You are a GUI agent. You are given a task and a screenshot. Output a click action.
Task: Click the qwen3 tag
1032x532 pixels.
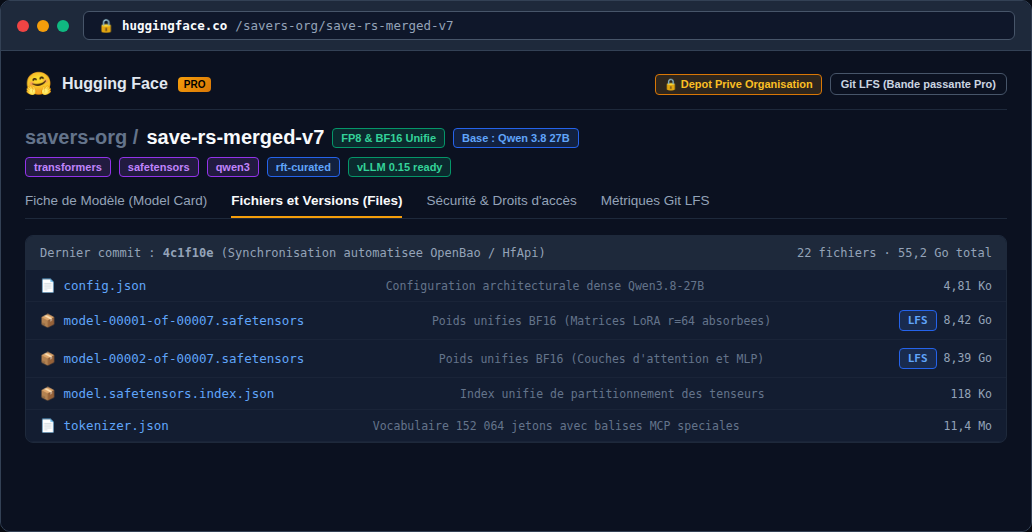233,167
